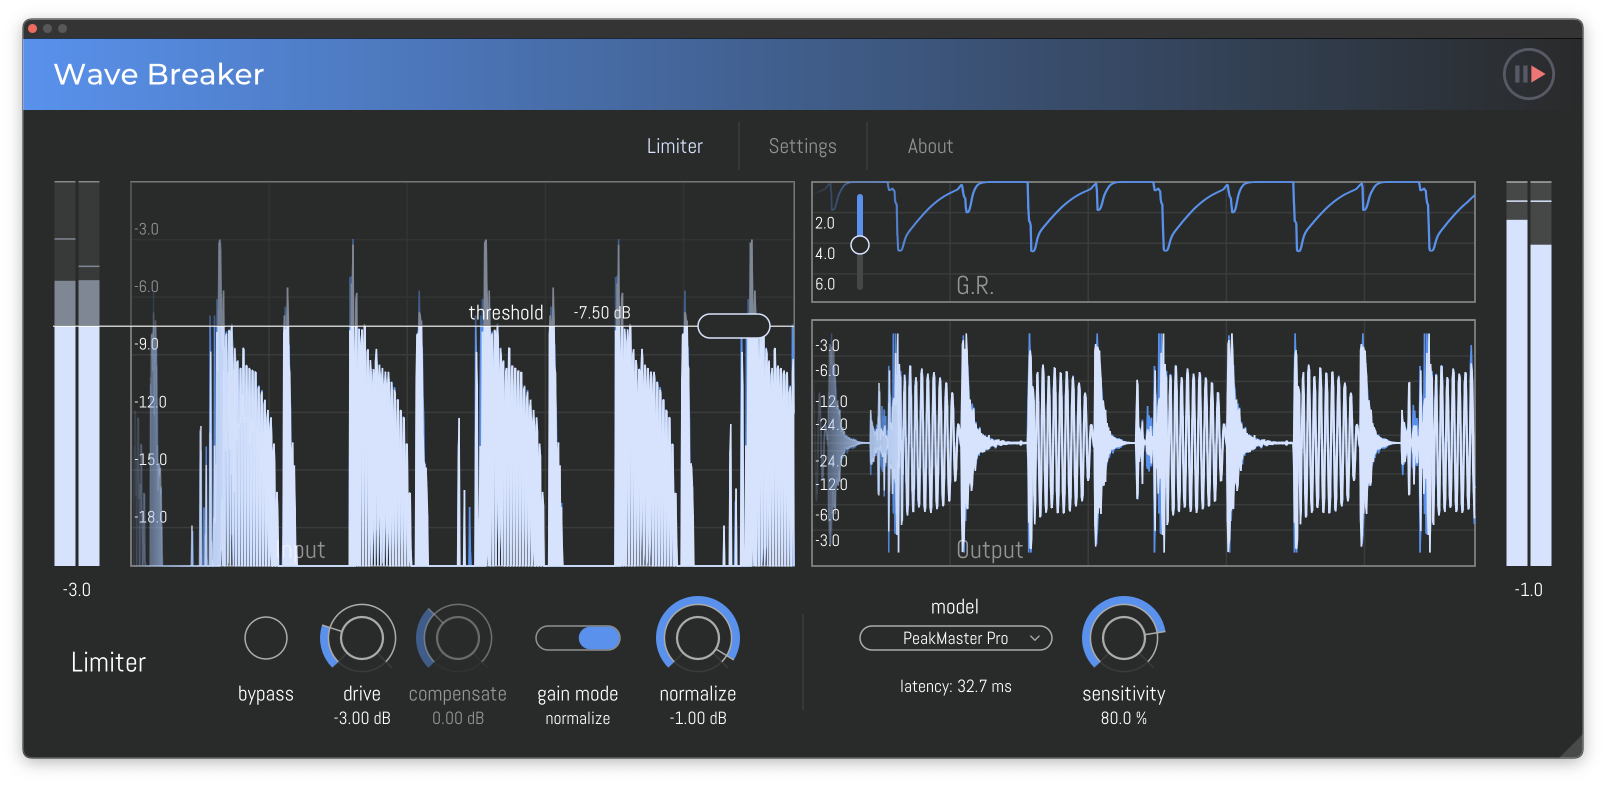
Task: Switch to the Settings tab
Action: [x=802, y=146]
